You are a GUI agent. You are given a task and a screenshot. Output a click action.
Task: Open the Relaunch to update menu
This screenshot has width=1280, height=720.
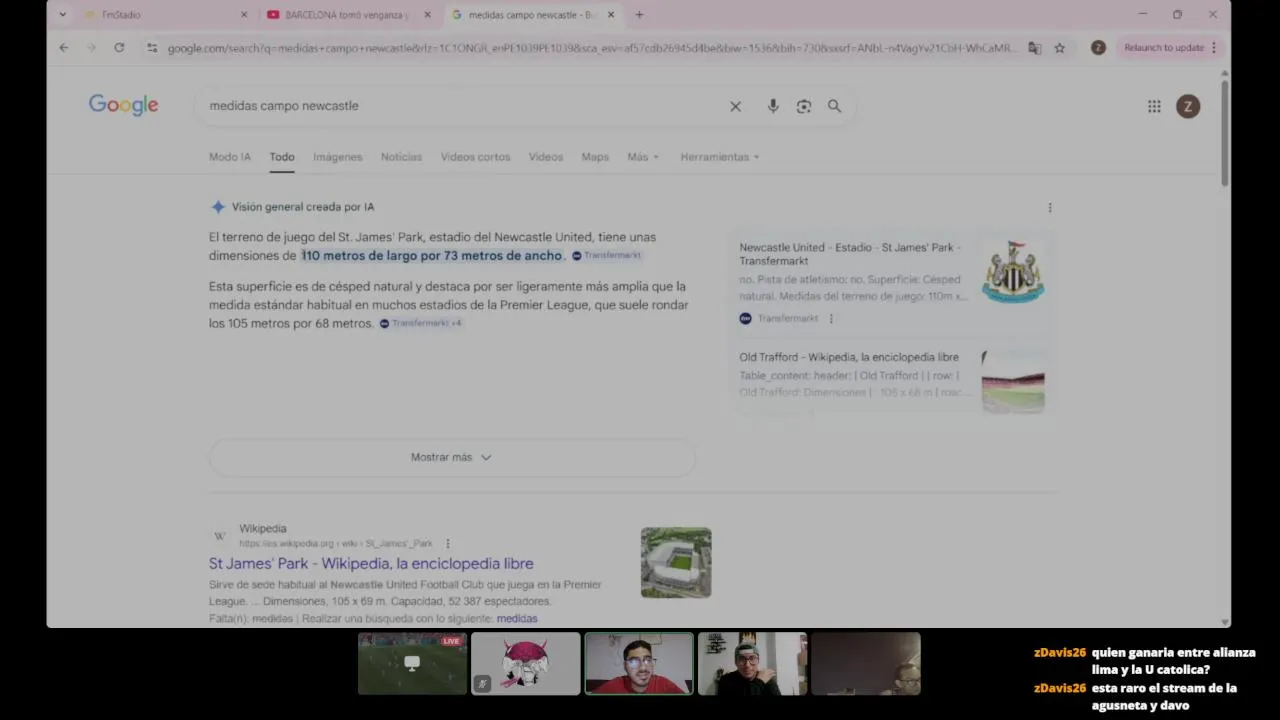point(1170,47)
